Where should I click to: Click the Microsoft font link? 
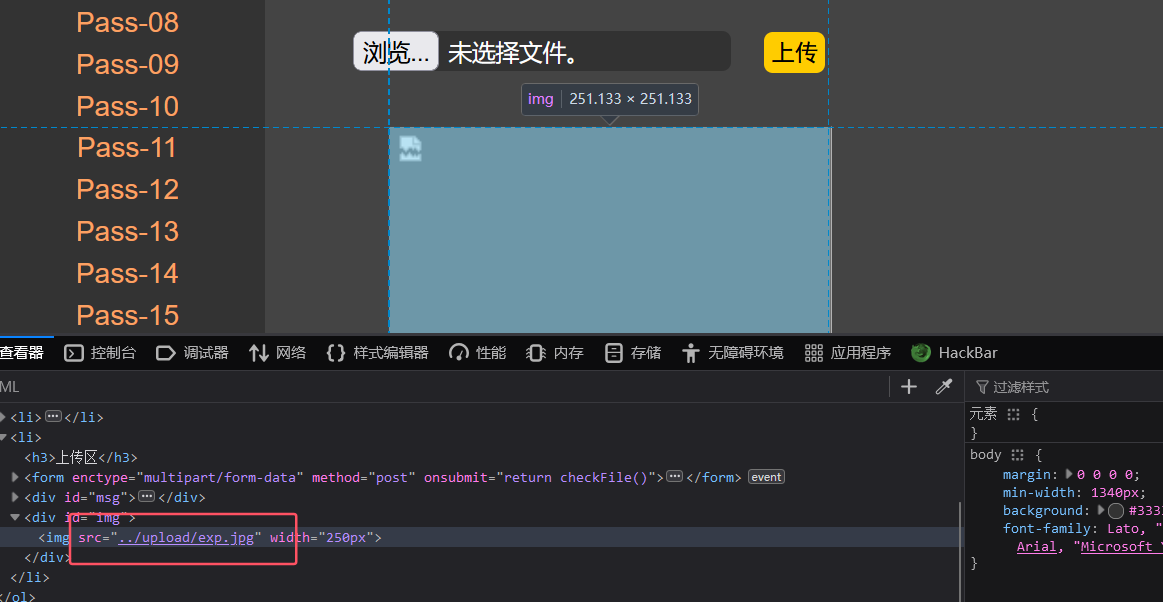click(1122, 546)
